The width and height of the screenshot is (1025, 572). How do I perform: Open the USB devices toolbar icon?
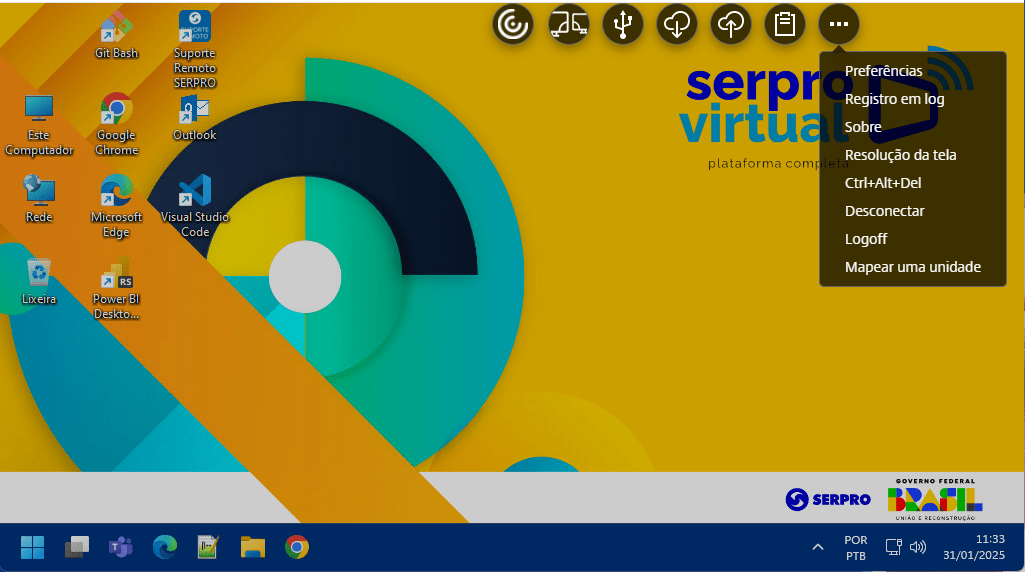(622, 24)
